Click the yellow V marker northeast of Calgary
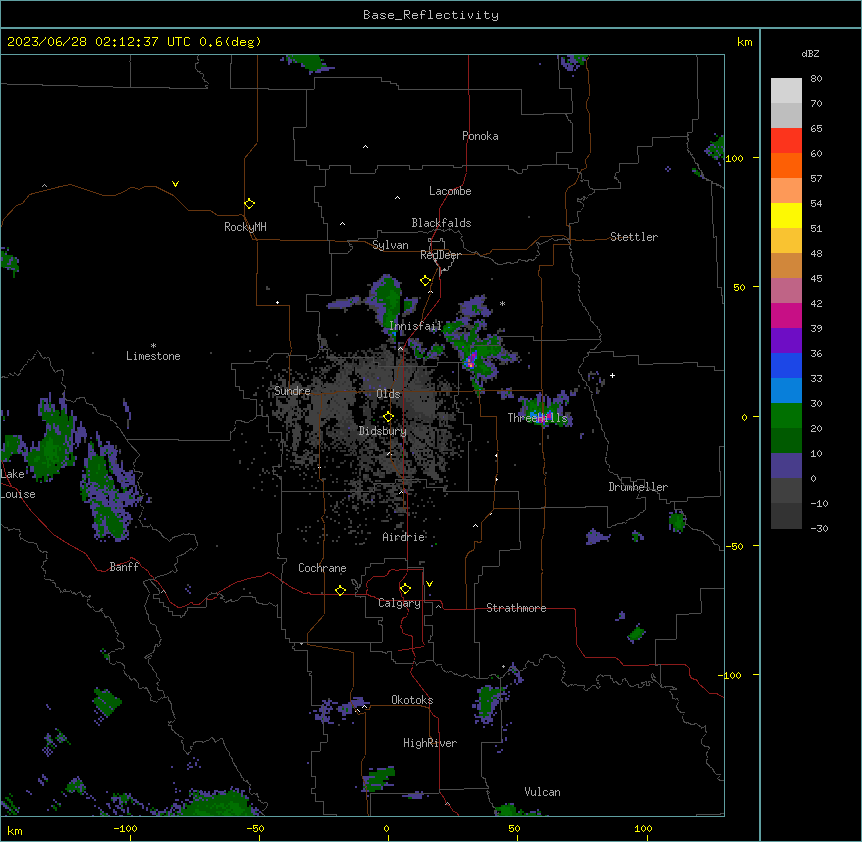The width and height of the screenshot is (862, 842). [x=429, y=584]
